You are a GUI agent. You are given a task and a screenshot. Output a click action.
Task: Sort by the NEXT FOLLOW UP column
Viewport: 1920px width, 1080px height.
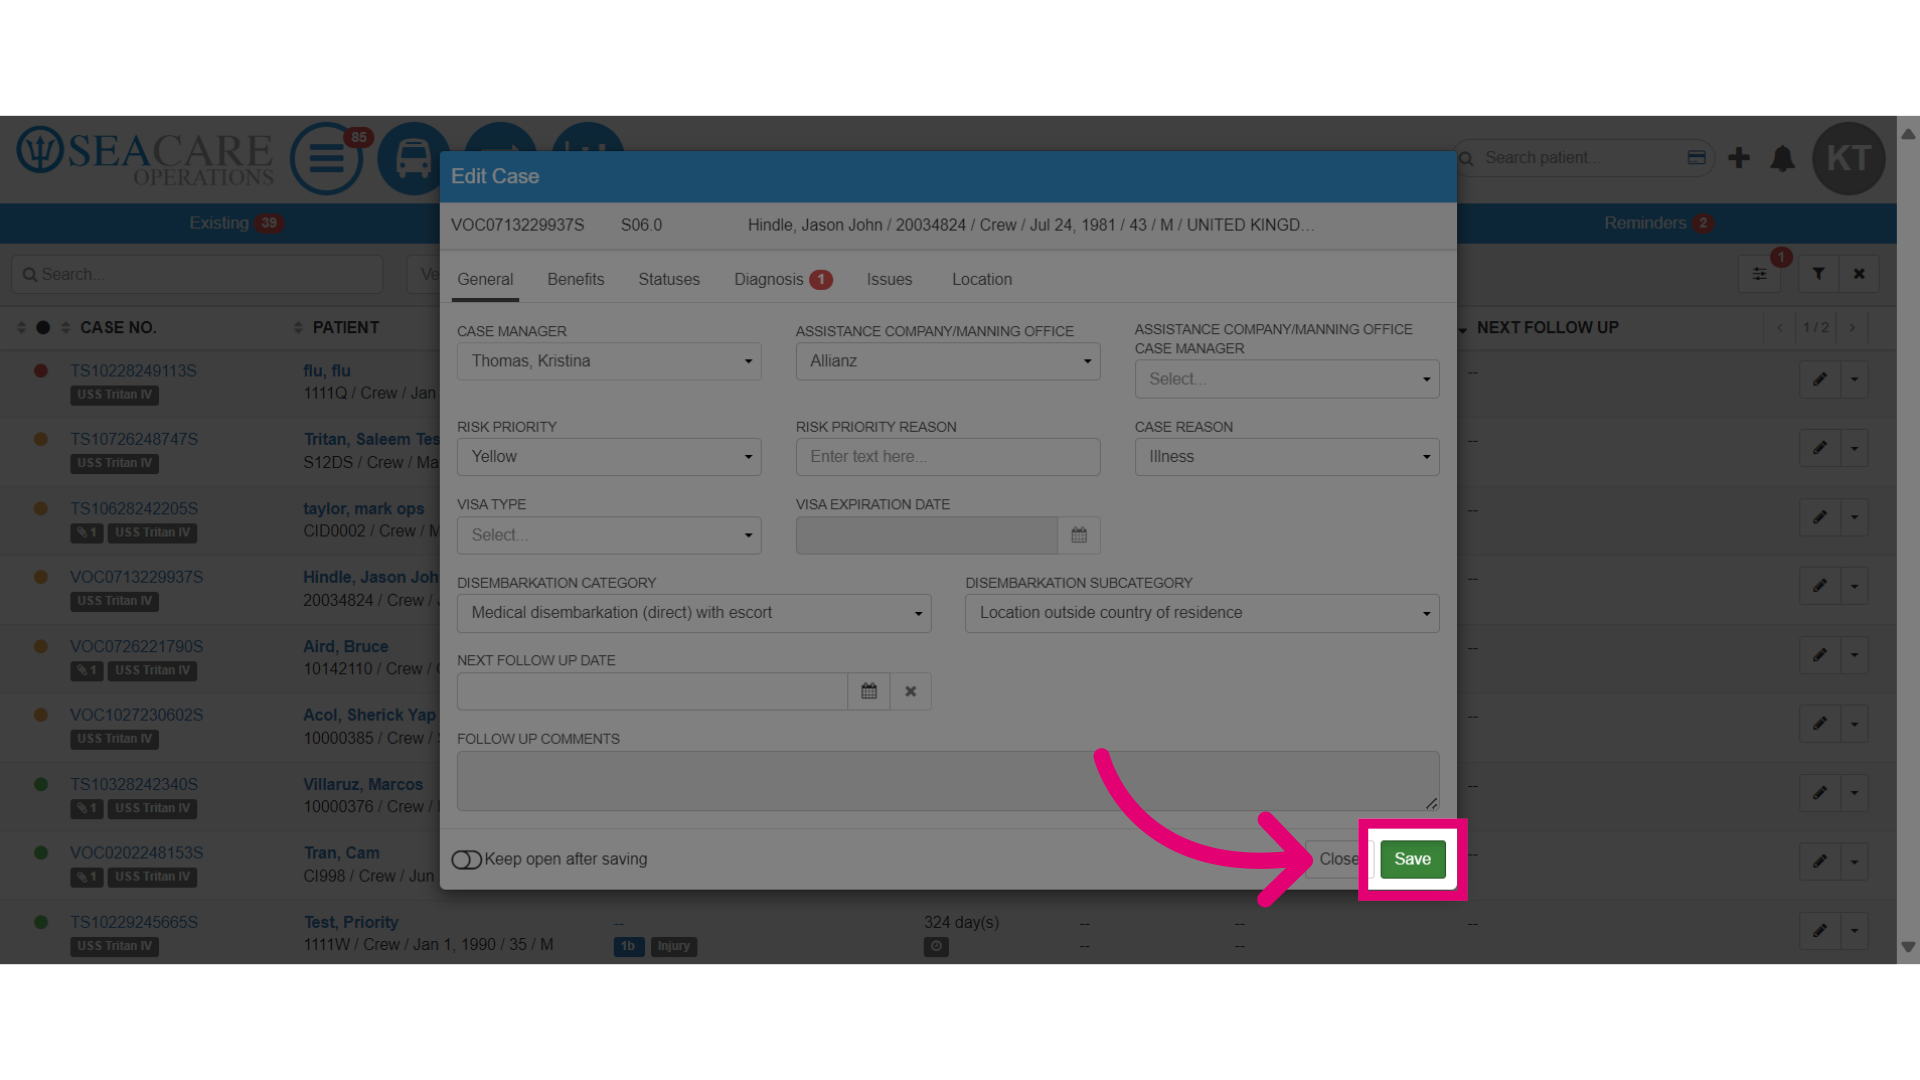pyautogui.click(x=1547, y=328)
